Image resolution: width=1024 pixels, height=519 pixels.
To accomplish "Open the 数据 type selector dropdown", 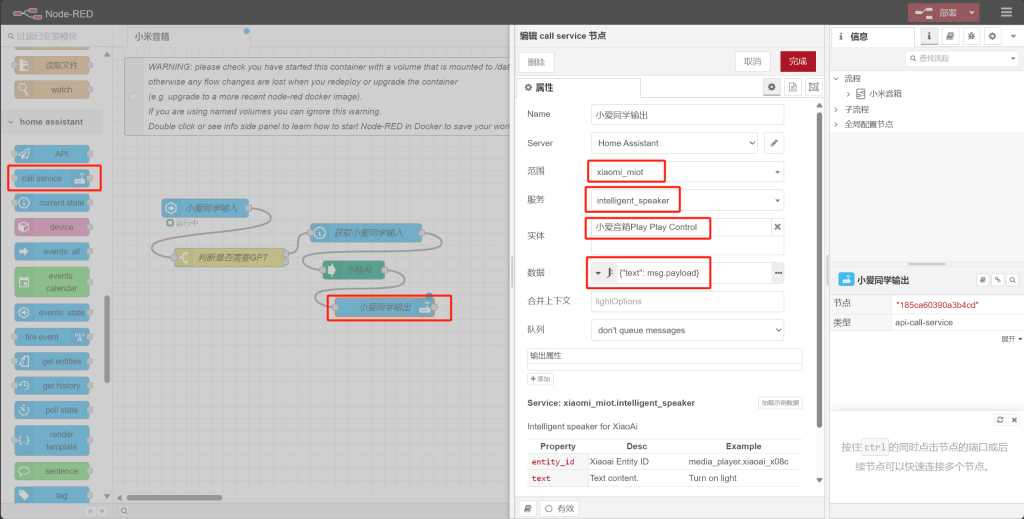I will [x=604, y=273].
